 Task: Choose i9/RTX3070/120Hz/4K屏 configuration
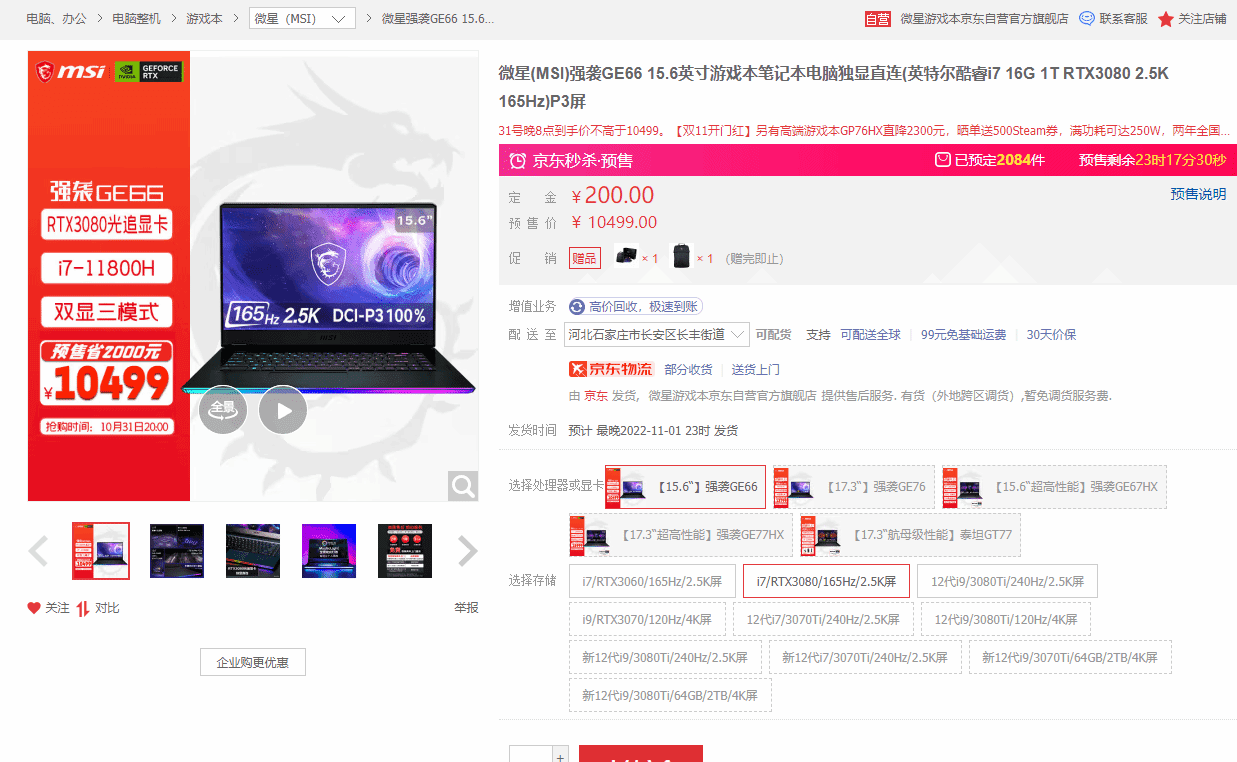point(647,620)
